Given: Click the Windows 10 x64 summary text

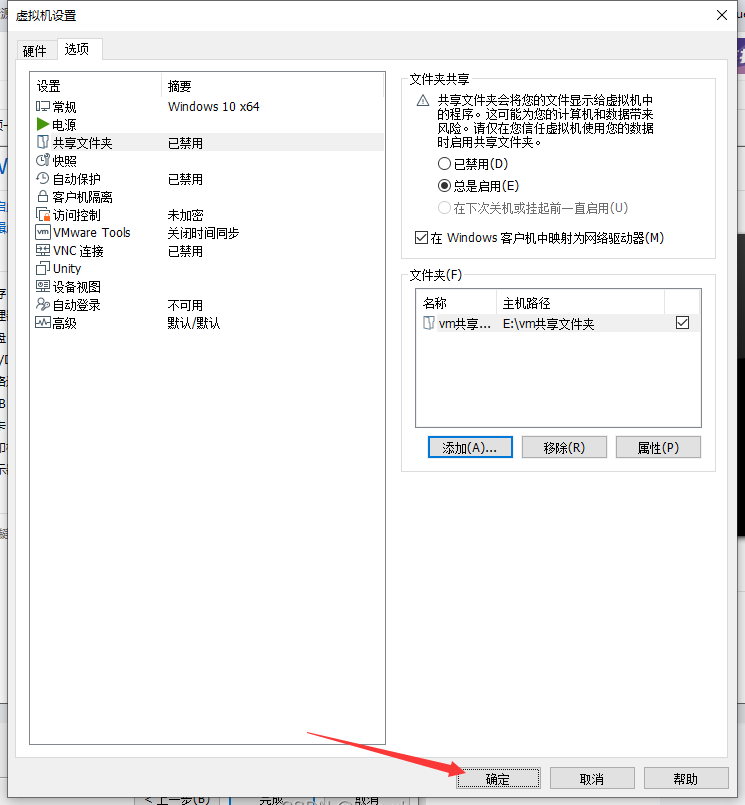Looking at the screenshot, I should (214, 107).
